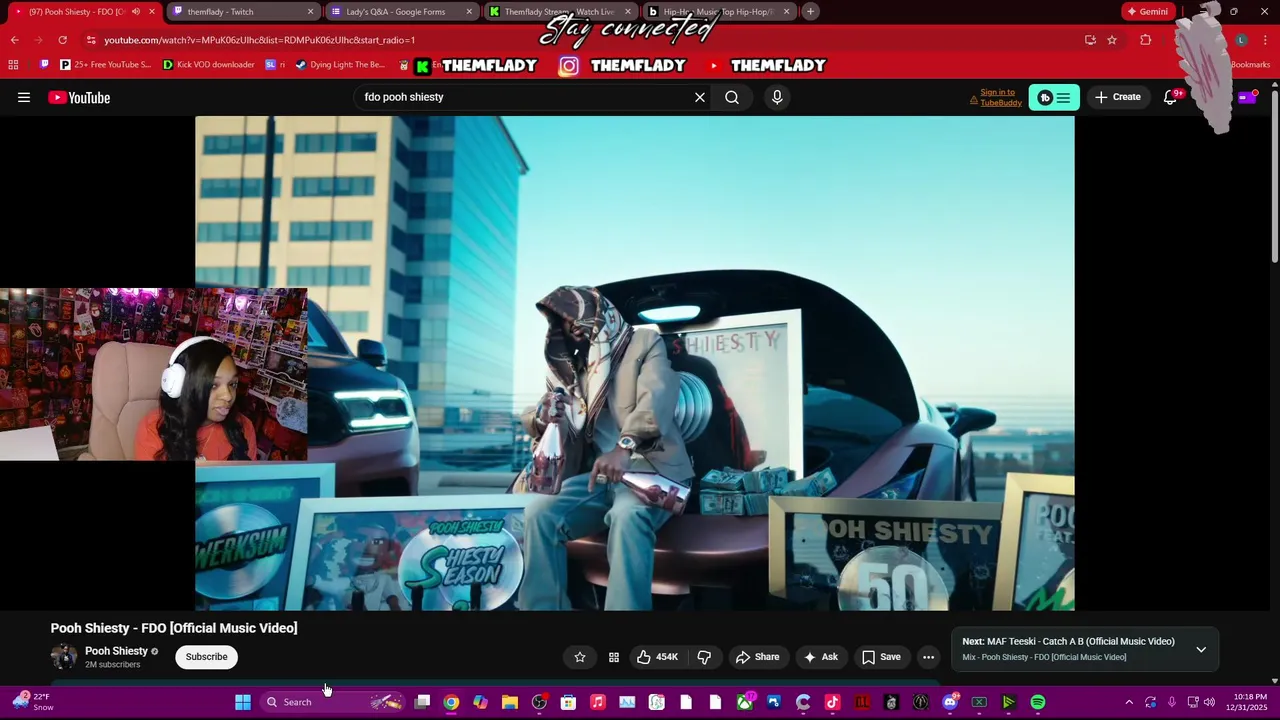This screenshot has height=720, width=1280.
Task: Open the volume control in system tray
Action: pos(1209,702)
